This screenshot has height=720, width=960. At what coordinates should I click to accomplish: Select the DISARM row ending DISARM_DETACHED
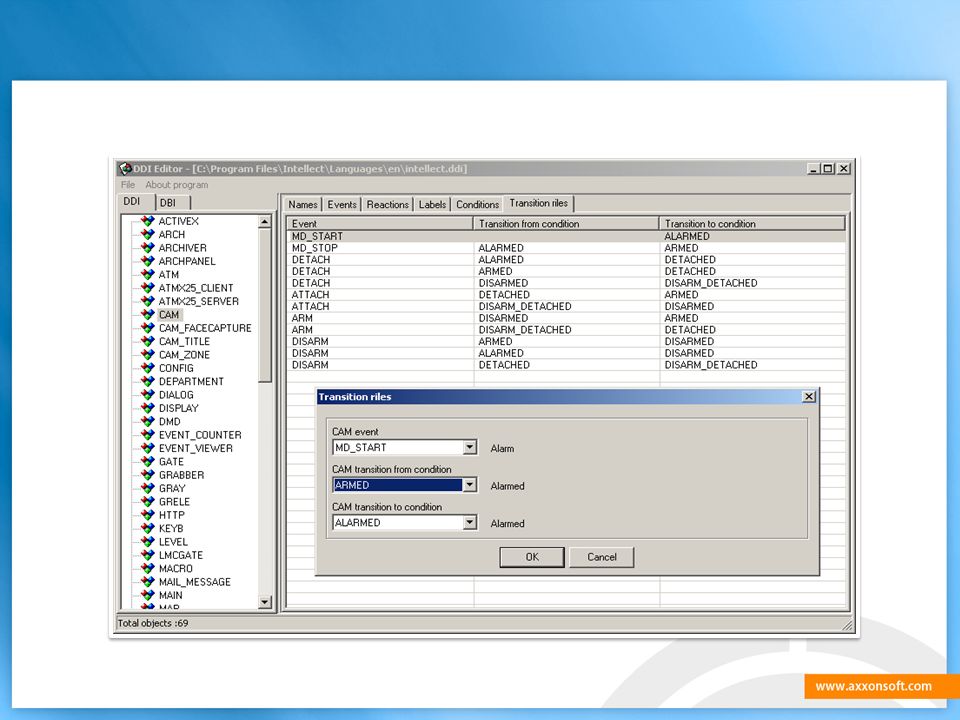(566, 365)
